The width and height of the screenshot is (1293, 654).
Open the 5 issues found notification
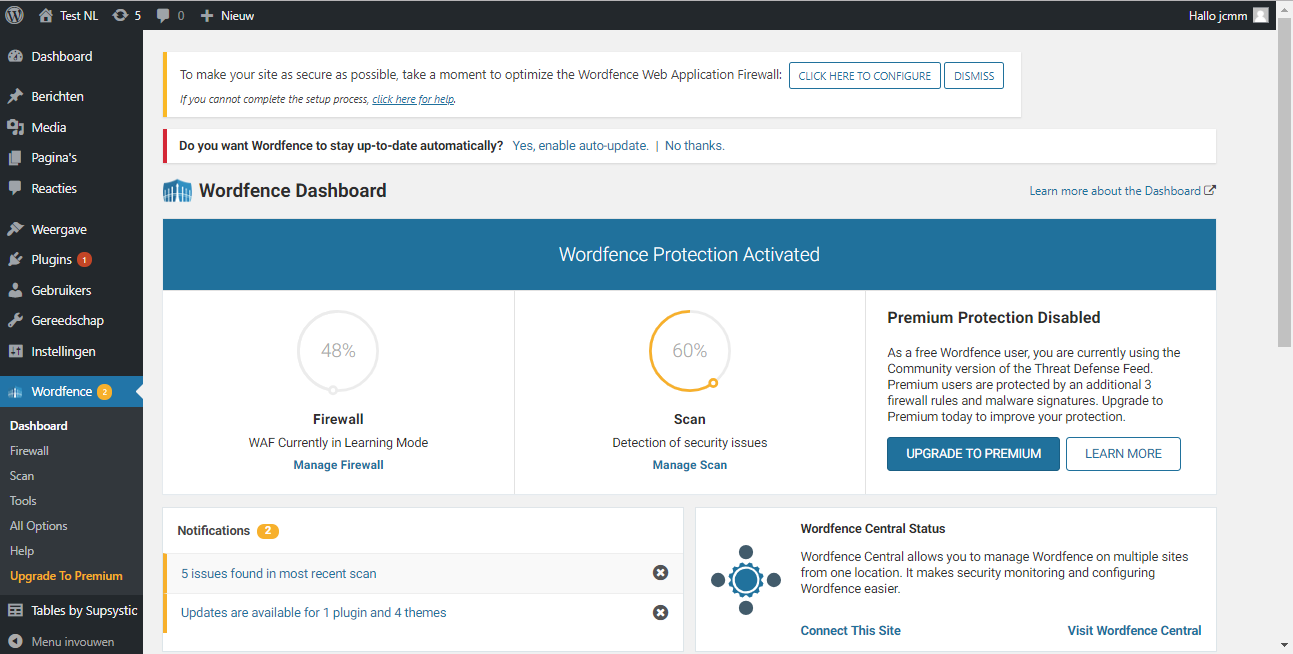click(279, 574)
